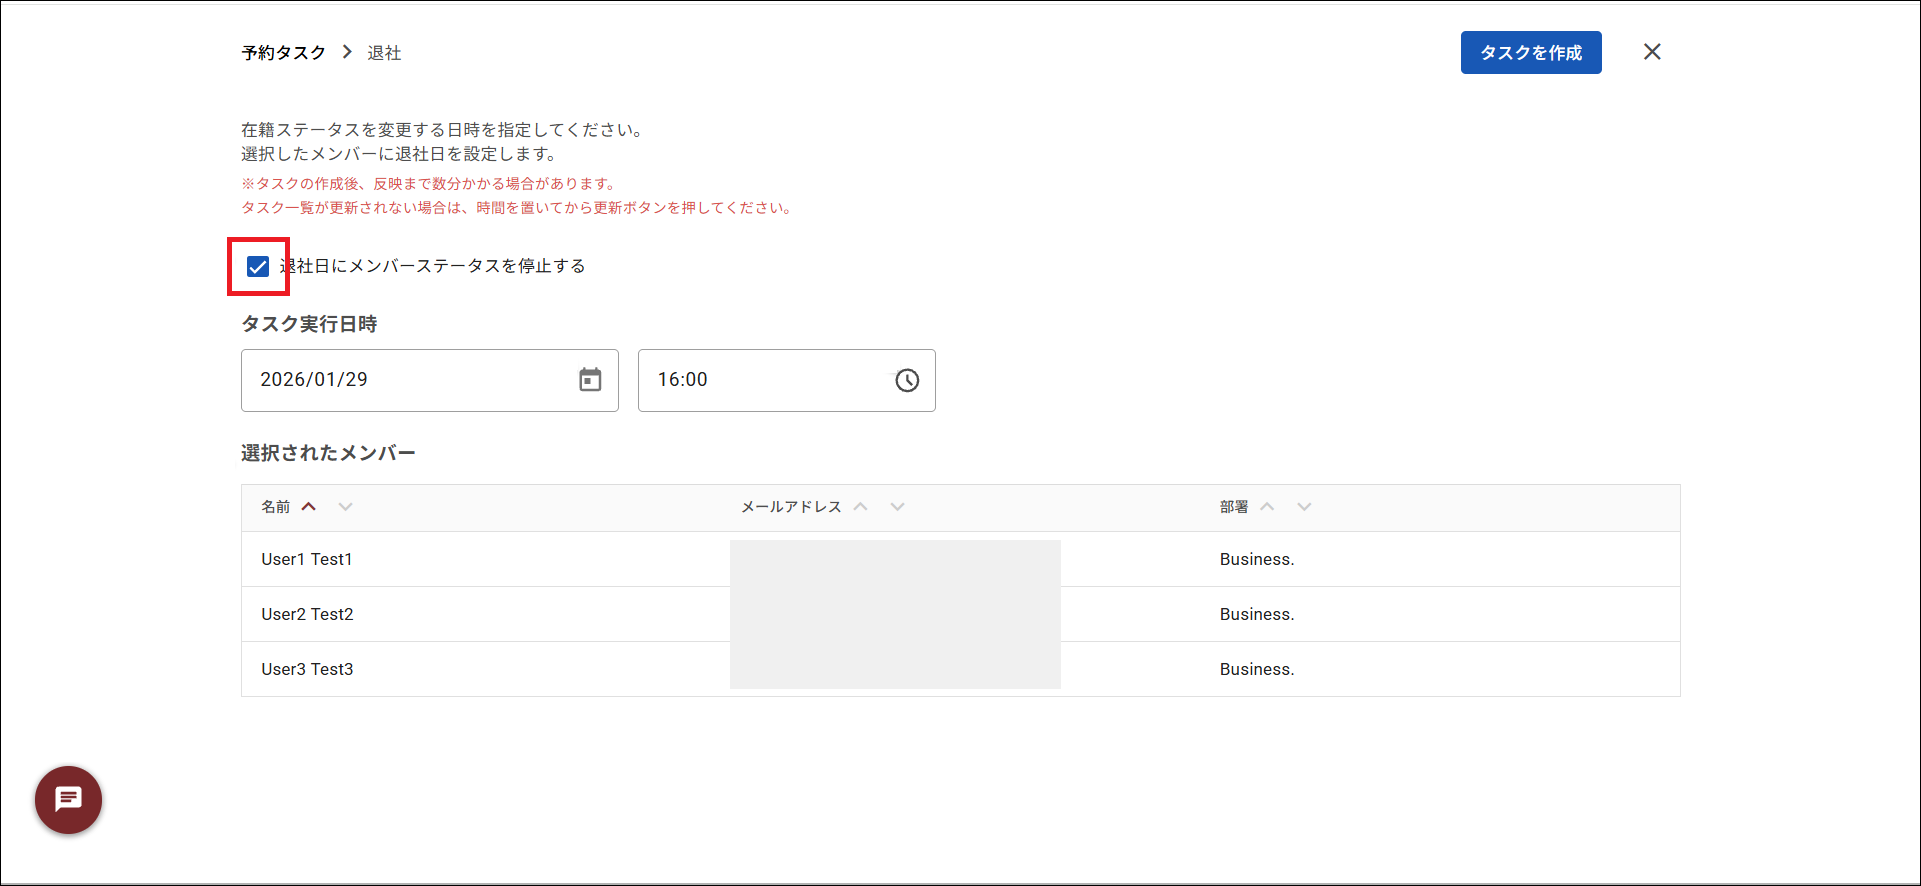Click Business. in User3 Test3 row

pos(1257,669)
